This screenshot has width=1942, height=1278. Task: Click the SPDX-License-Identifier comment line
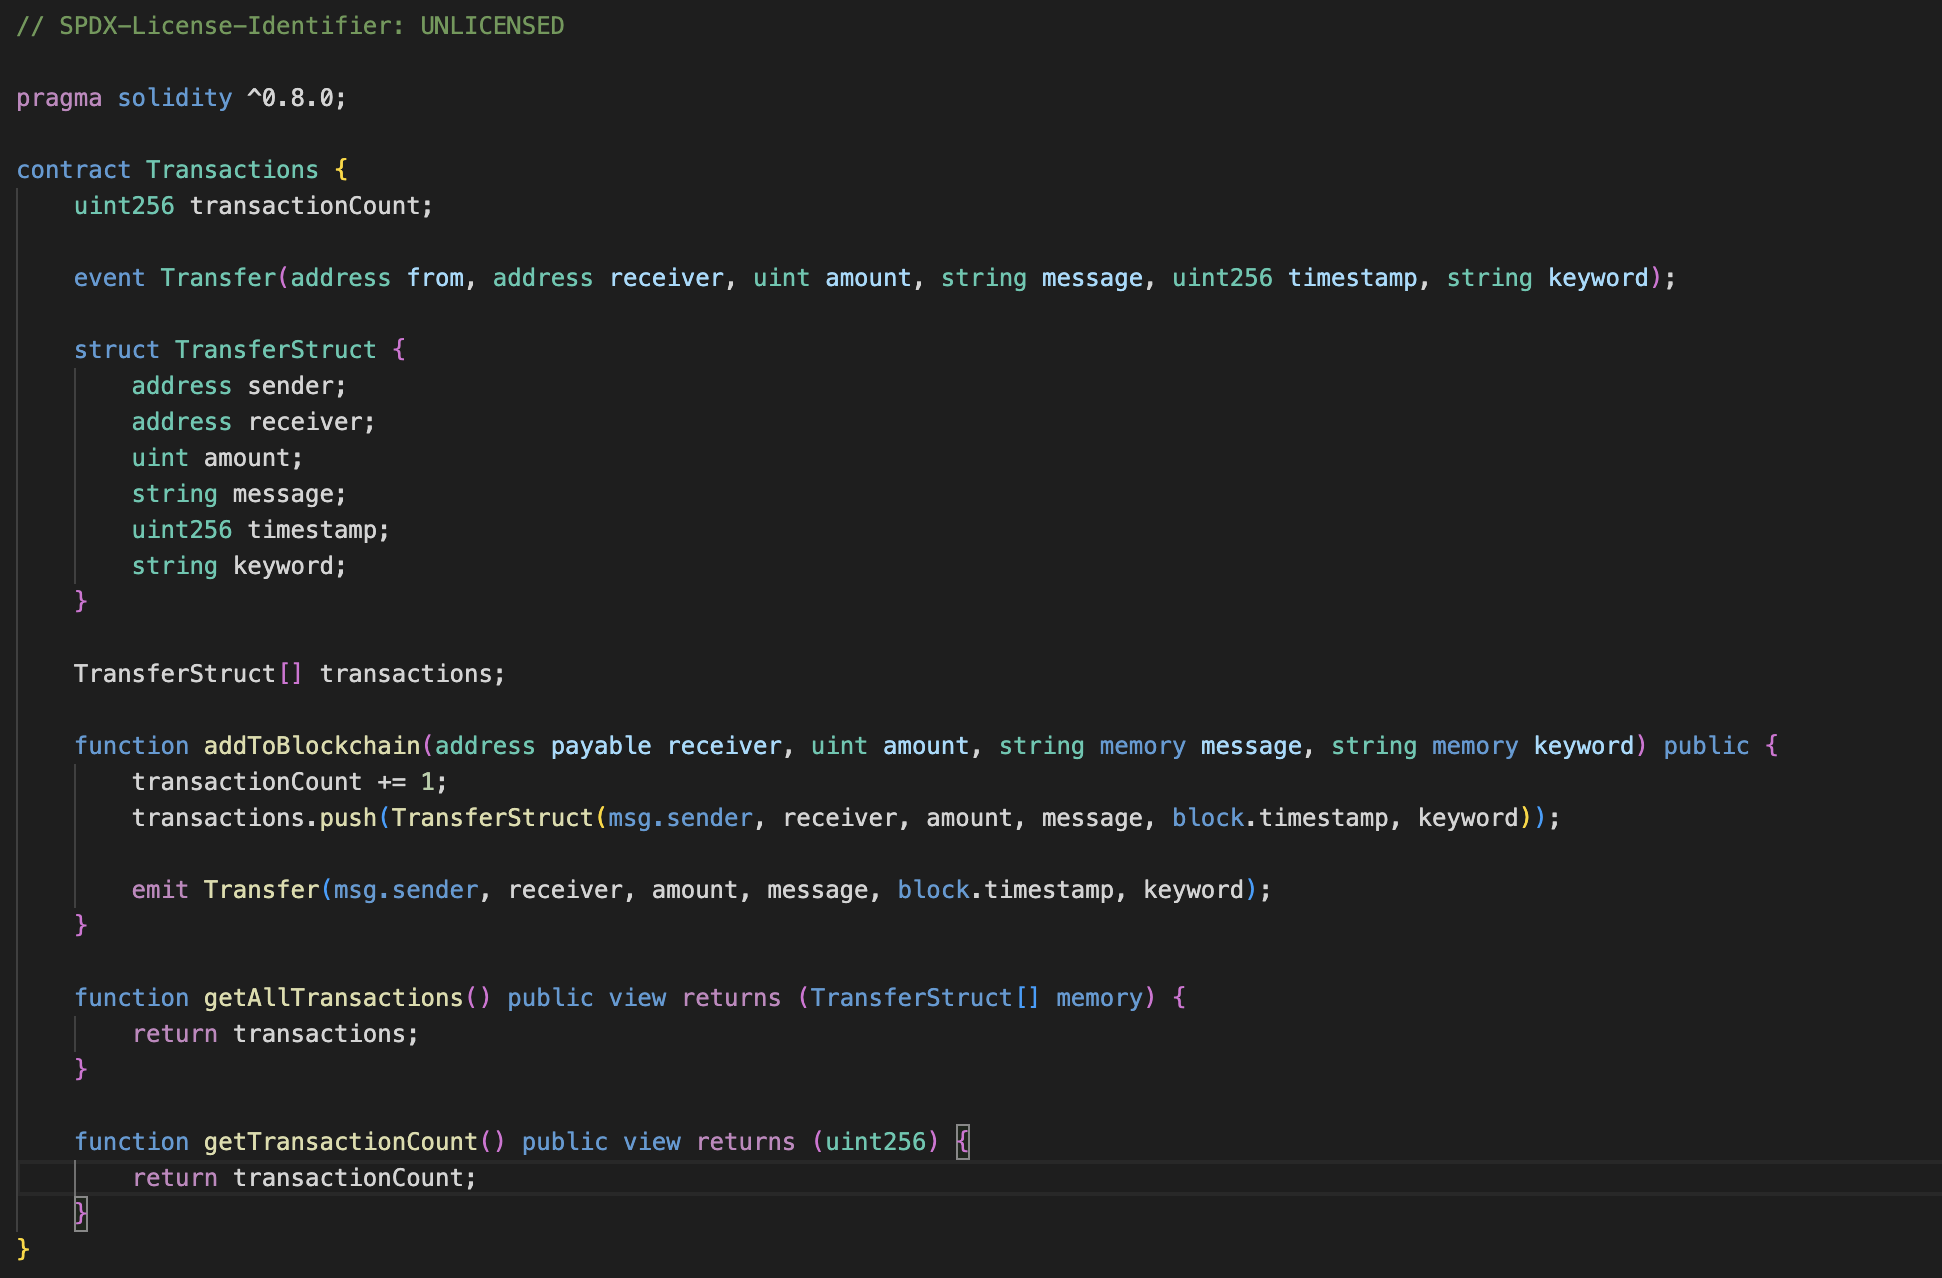pos(290,25)
